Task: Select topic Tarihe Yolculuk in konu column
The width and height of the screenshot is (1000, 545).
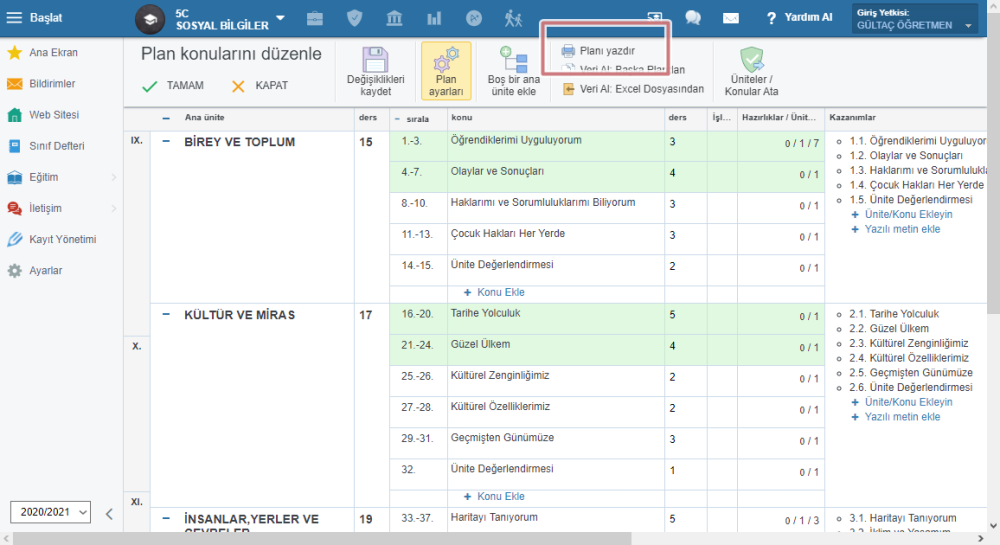Action: click(485, 313)
